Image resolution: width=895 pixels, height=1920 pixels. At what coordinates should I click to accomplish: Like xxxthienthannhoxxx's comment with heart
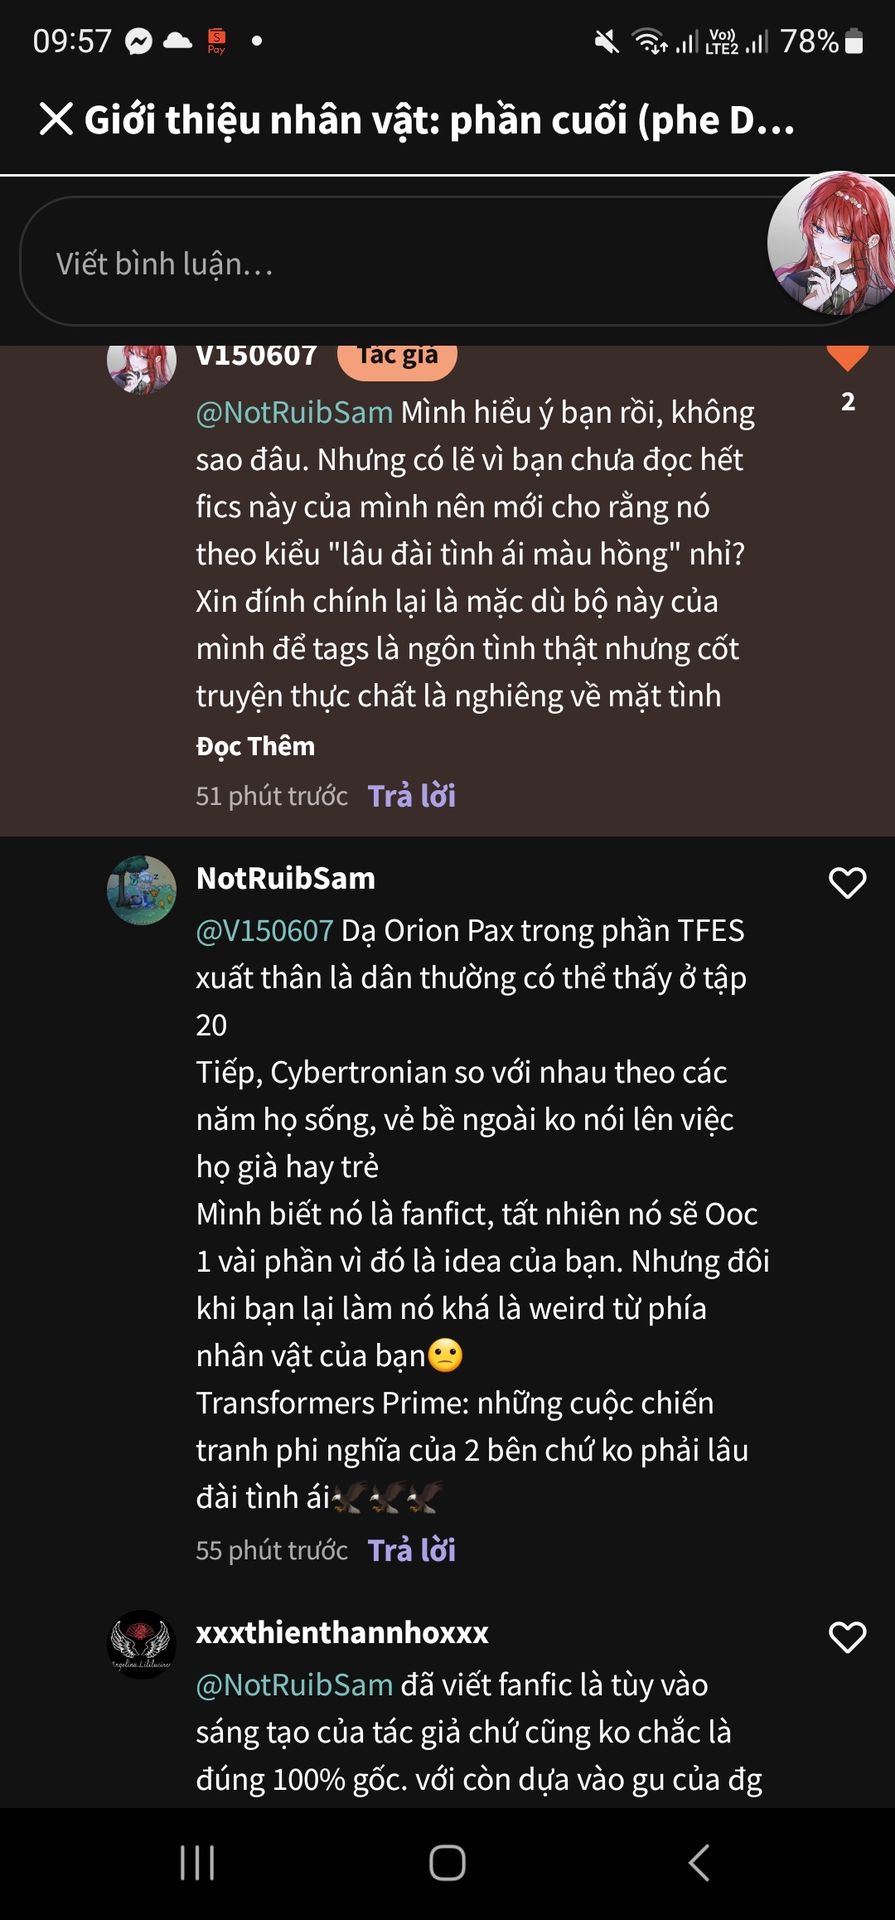(847, 1637)
